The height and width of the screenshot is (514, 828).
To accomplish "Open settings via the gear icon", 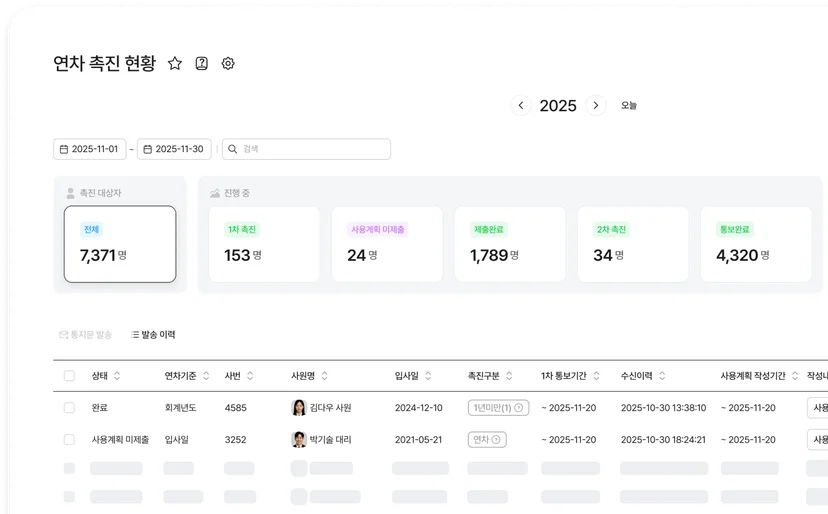I will pyautogui.click(x=228, y=63).
